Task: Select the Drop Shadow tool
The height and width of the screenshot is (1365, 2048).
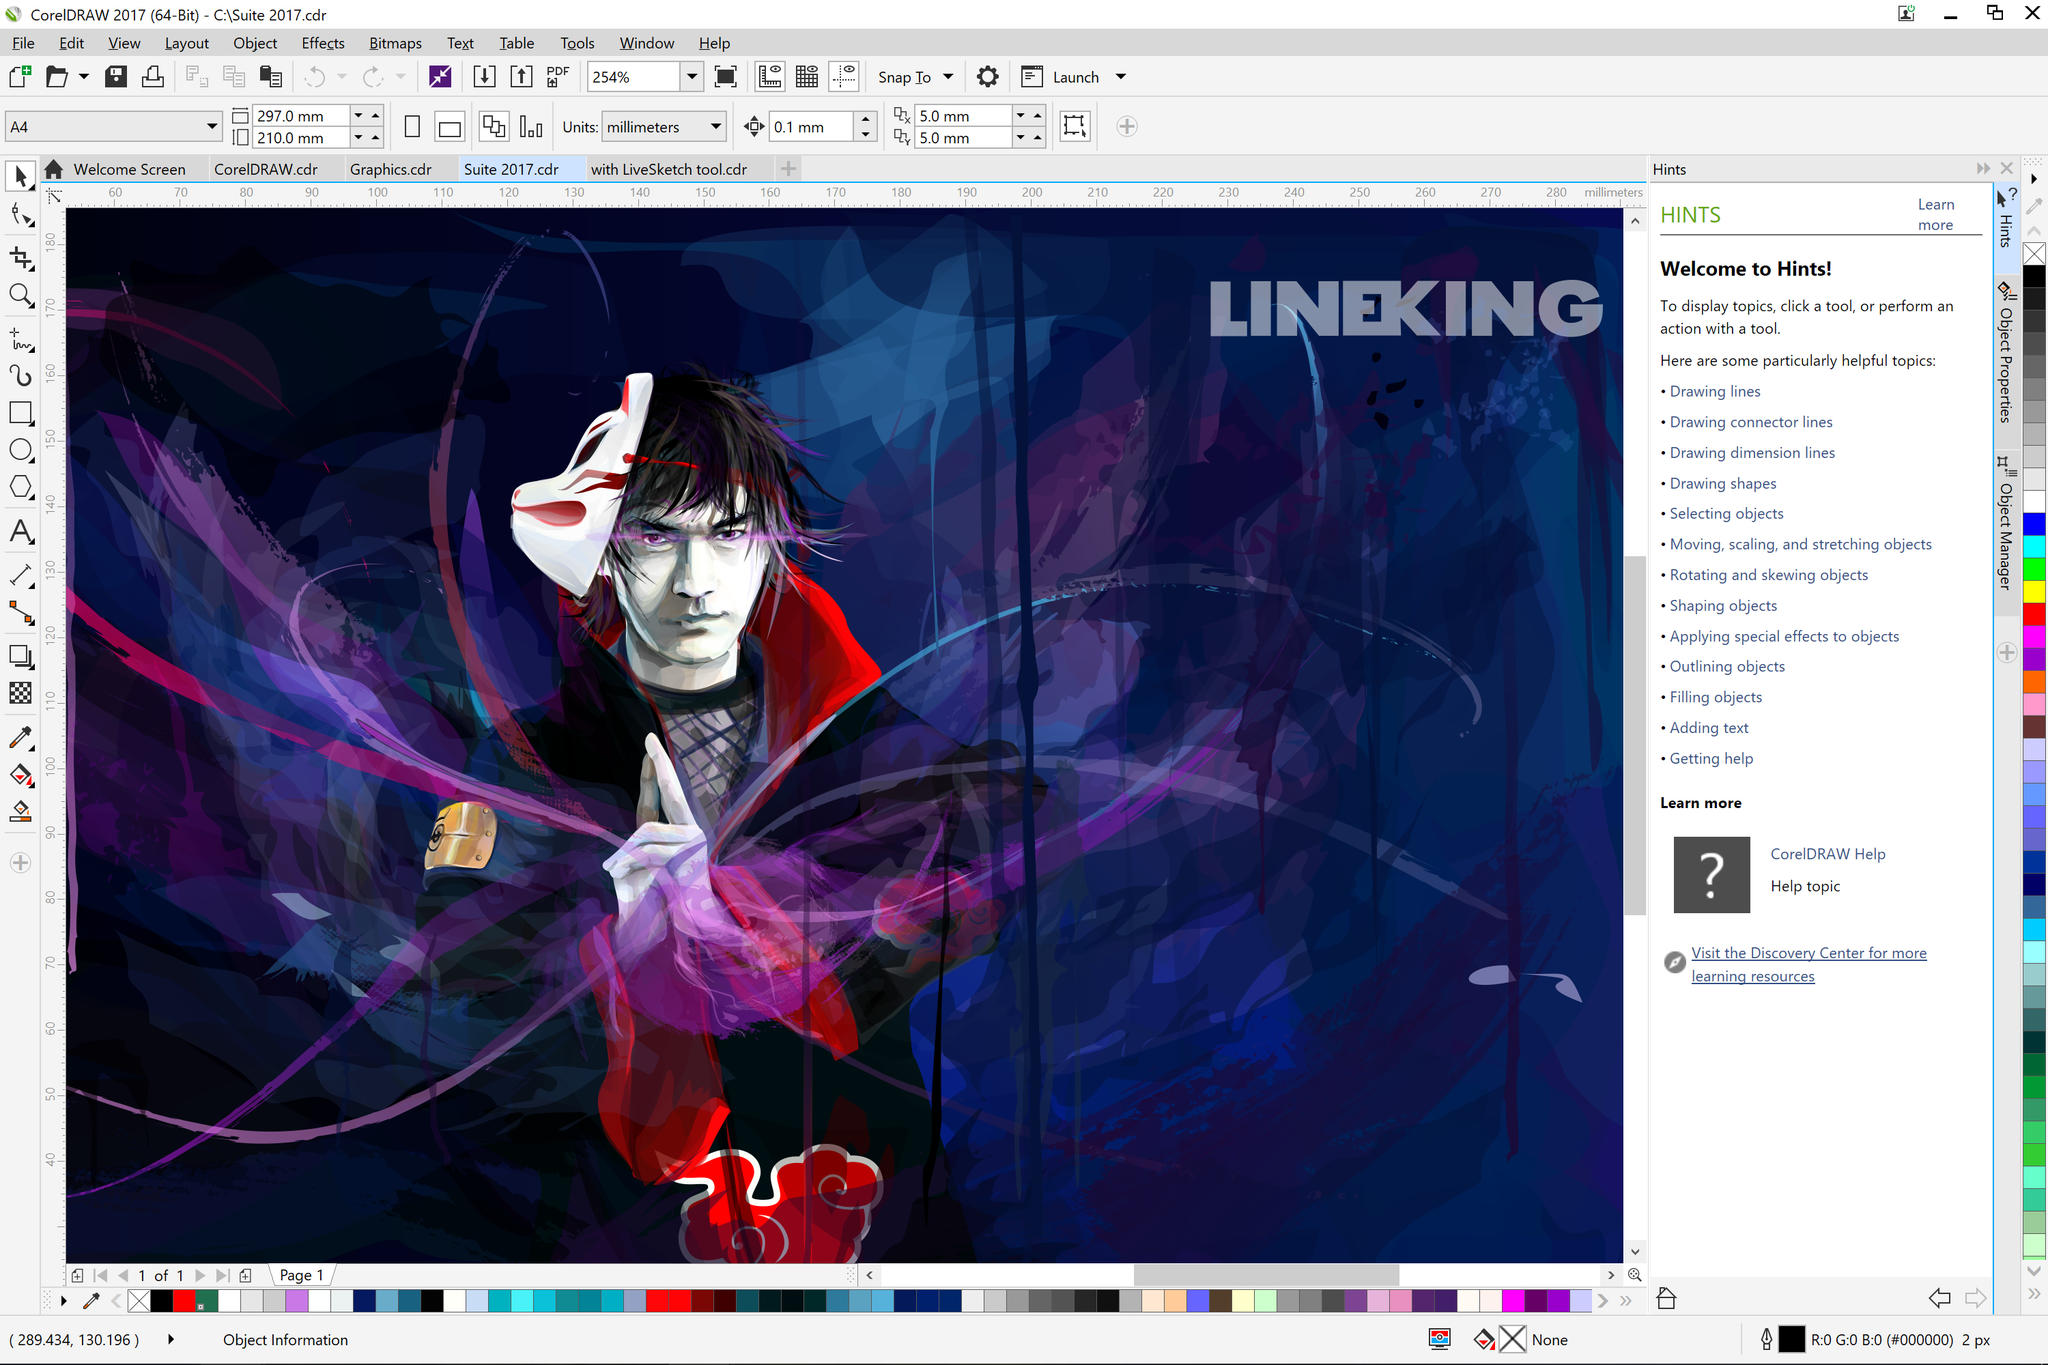Action: point(20,656)
